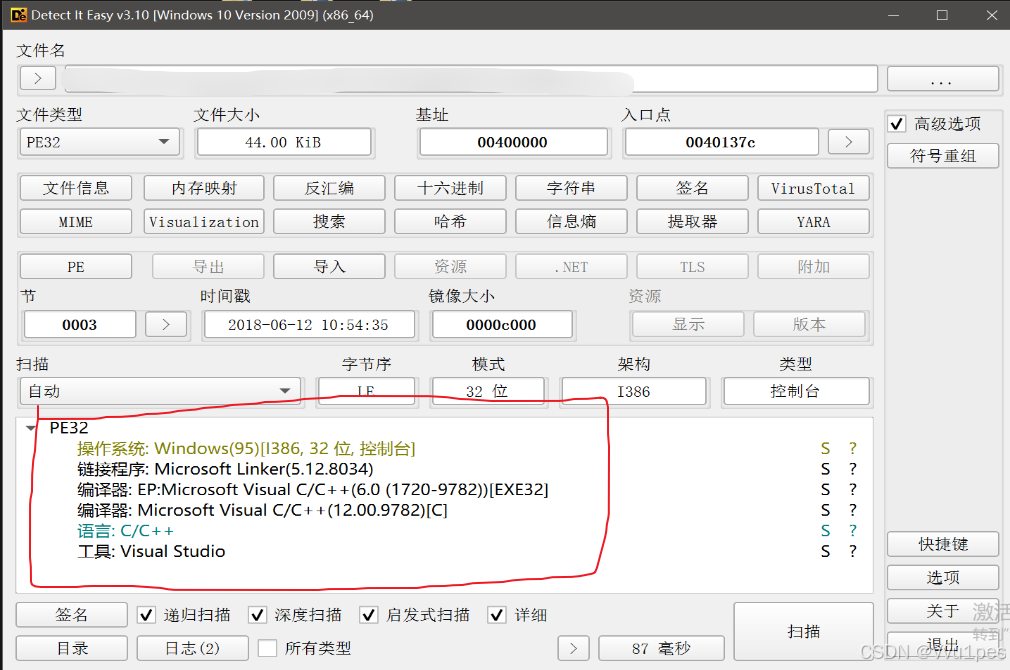Click the 87 毫秒 scan time field
This screenshot has width=1010, height=670.
[x=662, y=648]
